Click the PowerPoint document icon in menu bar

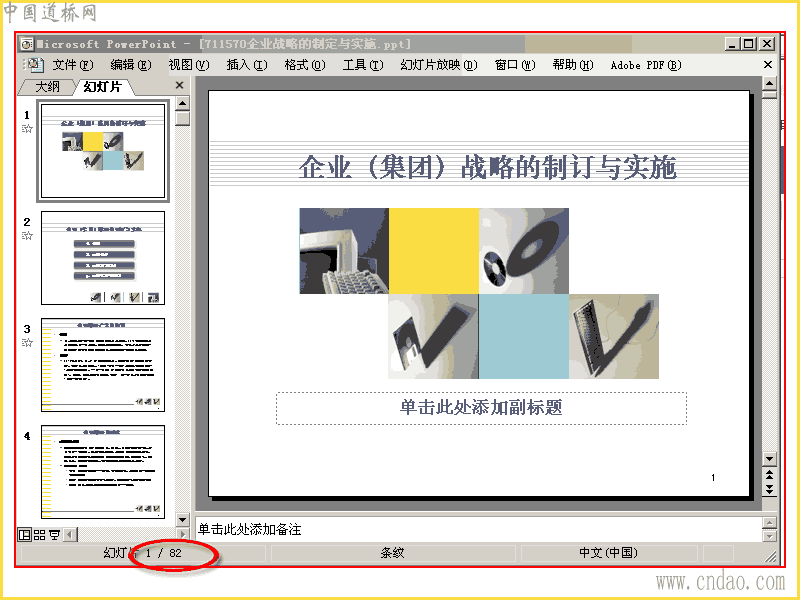pyautogui.click(x=34, y=65)
